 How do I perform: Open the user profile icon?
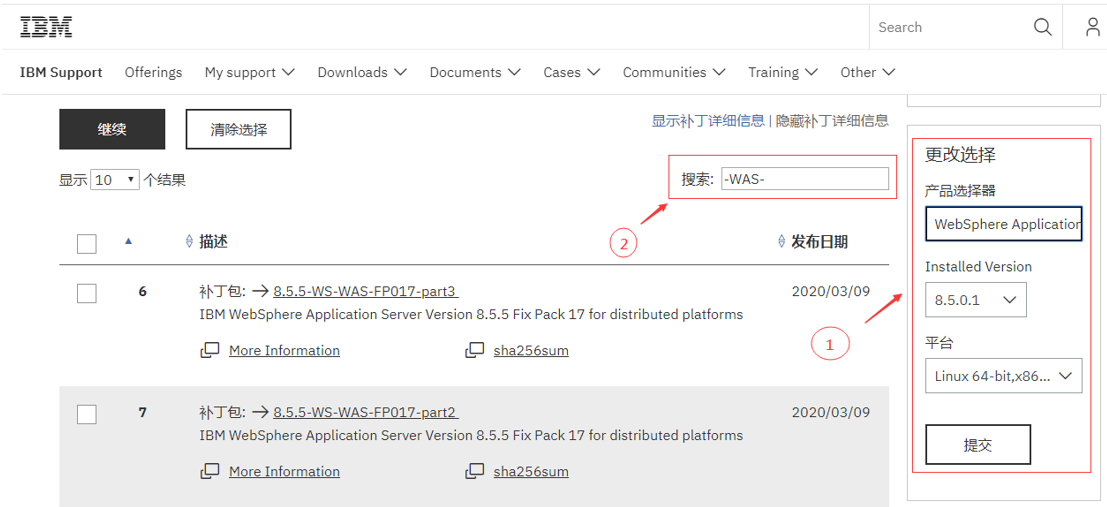pos(1093,27)
